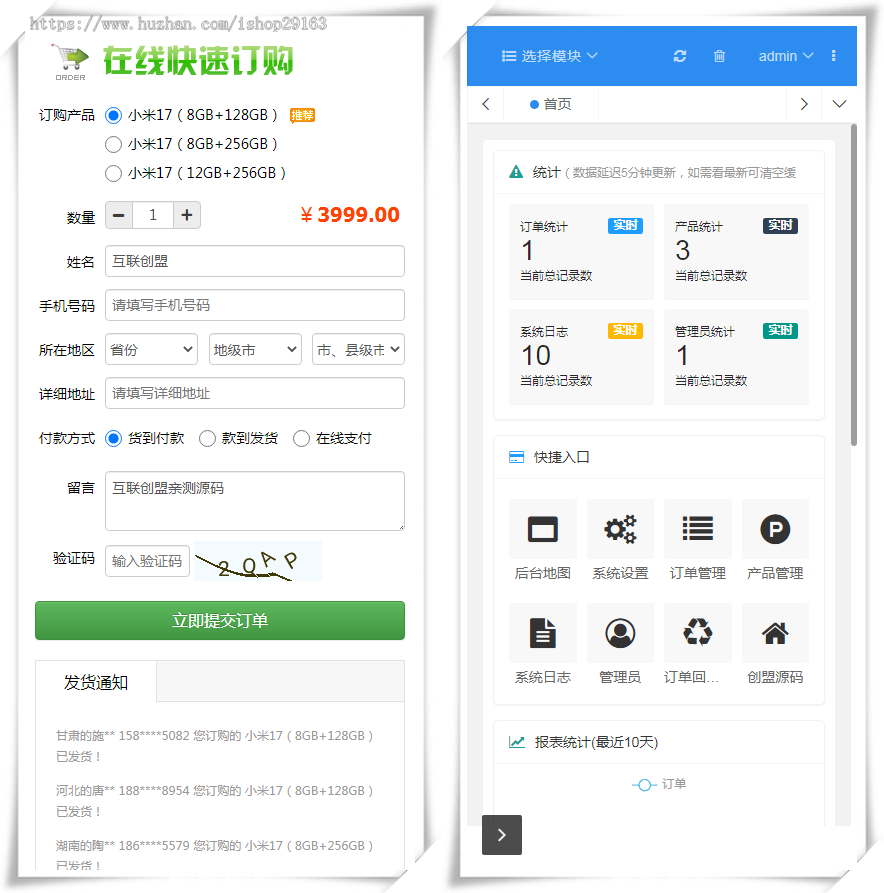Open the 市、县级市 district dropdown
The height and width of the screenshot is (893, 884).
click(358, 349)
